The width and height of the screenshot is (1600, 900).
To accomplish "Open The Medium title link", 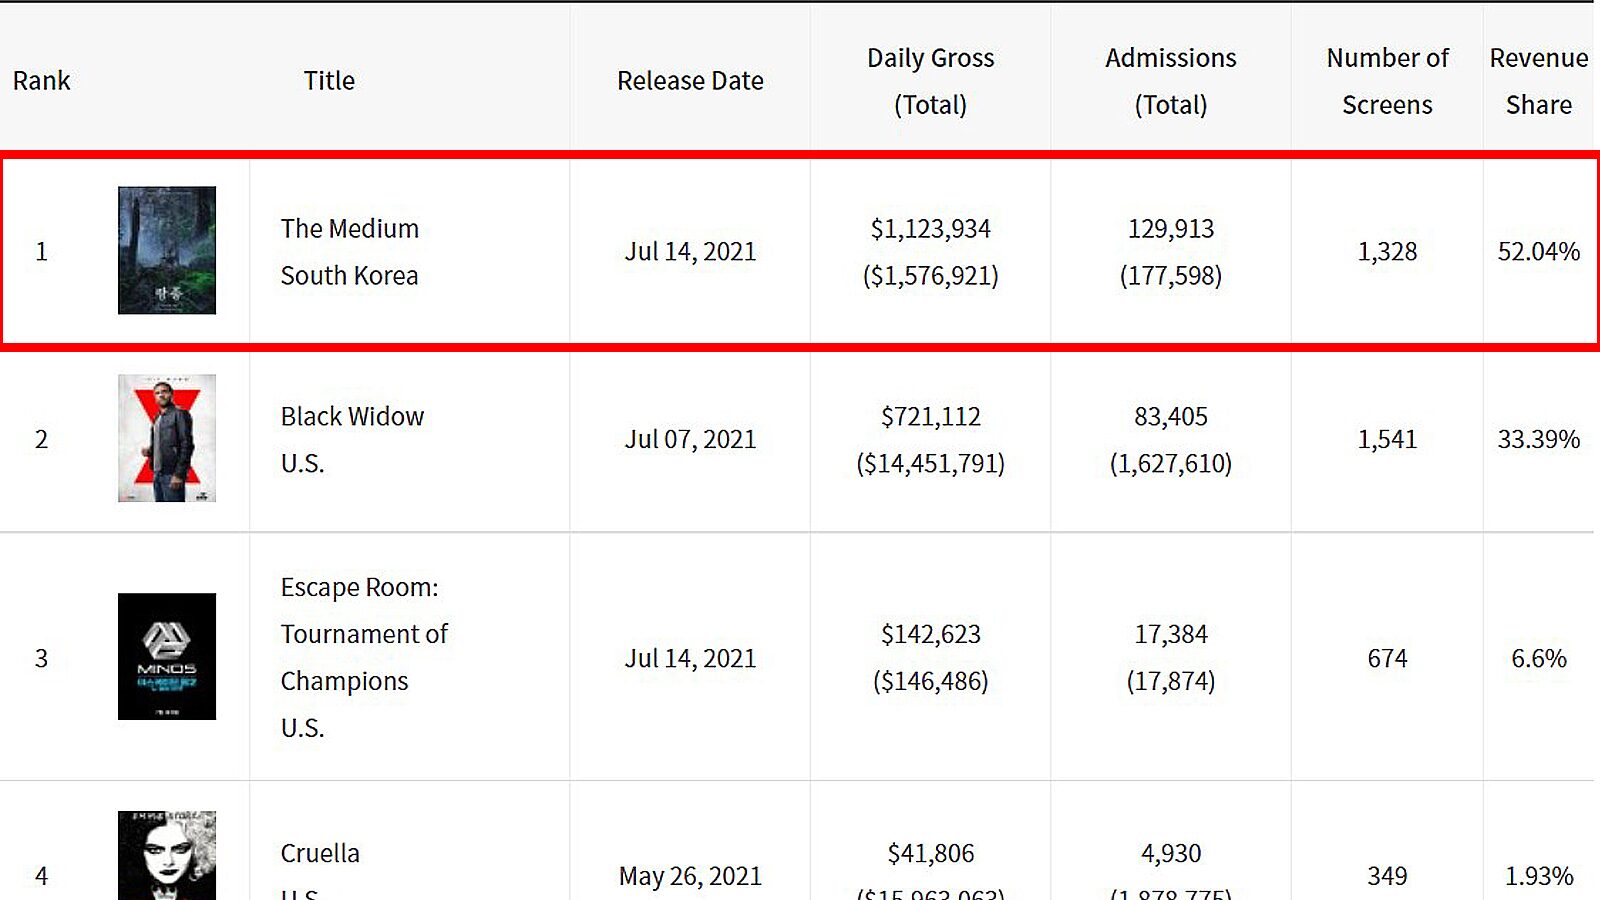I will coord(349,229).
